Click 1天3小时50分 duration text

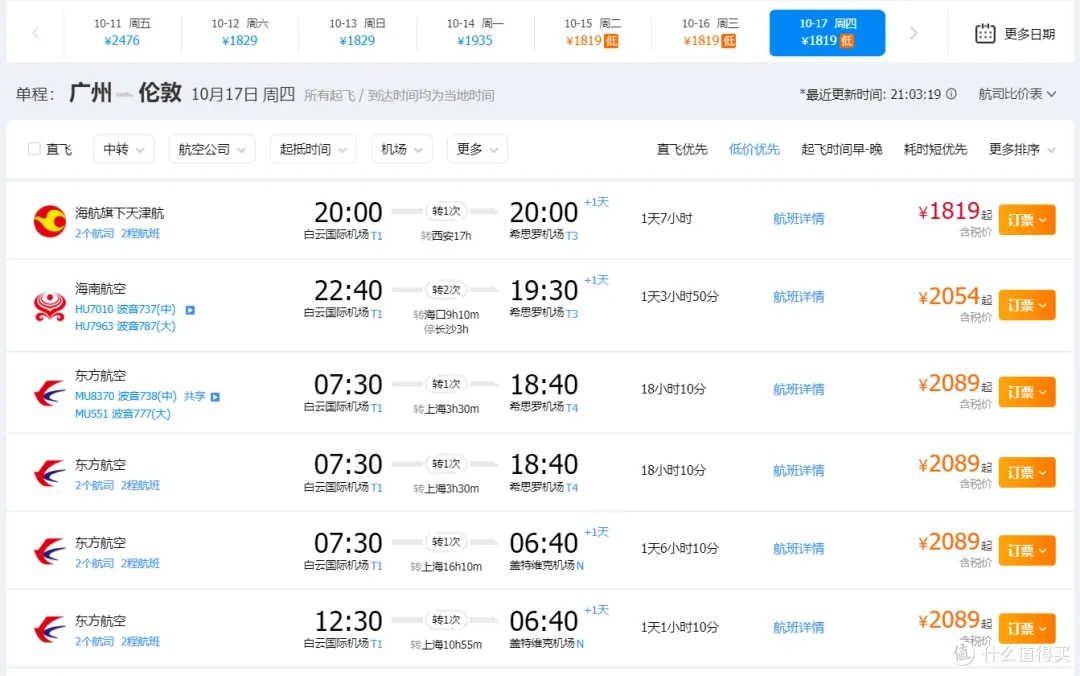point(679,297)
